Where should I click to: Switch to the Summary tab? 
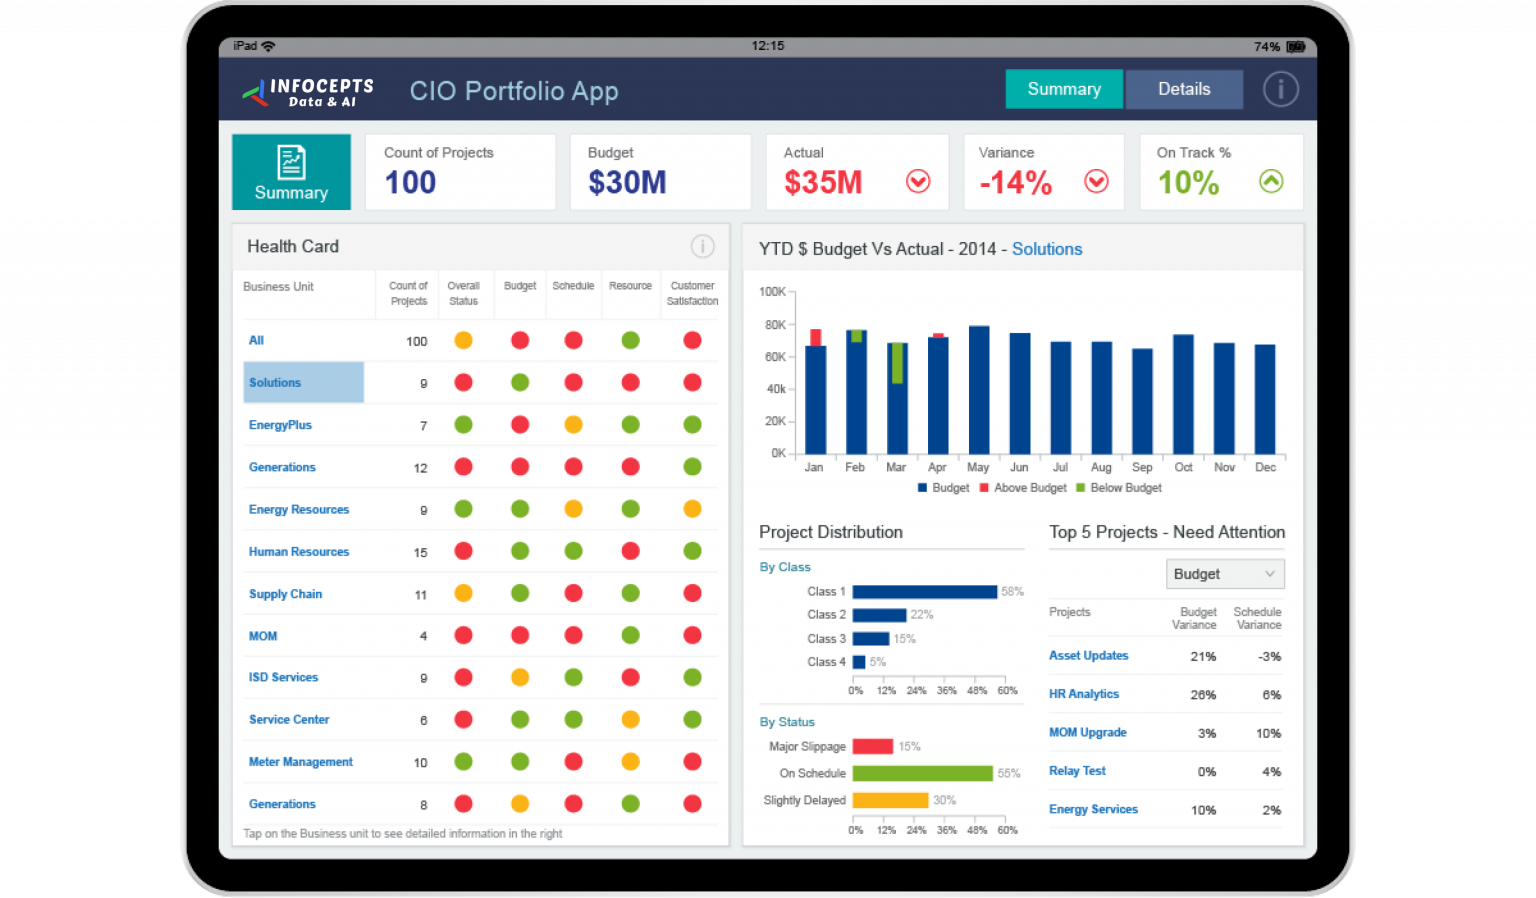[1064, 89]
